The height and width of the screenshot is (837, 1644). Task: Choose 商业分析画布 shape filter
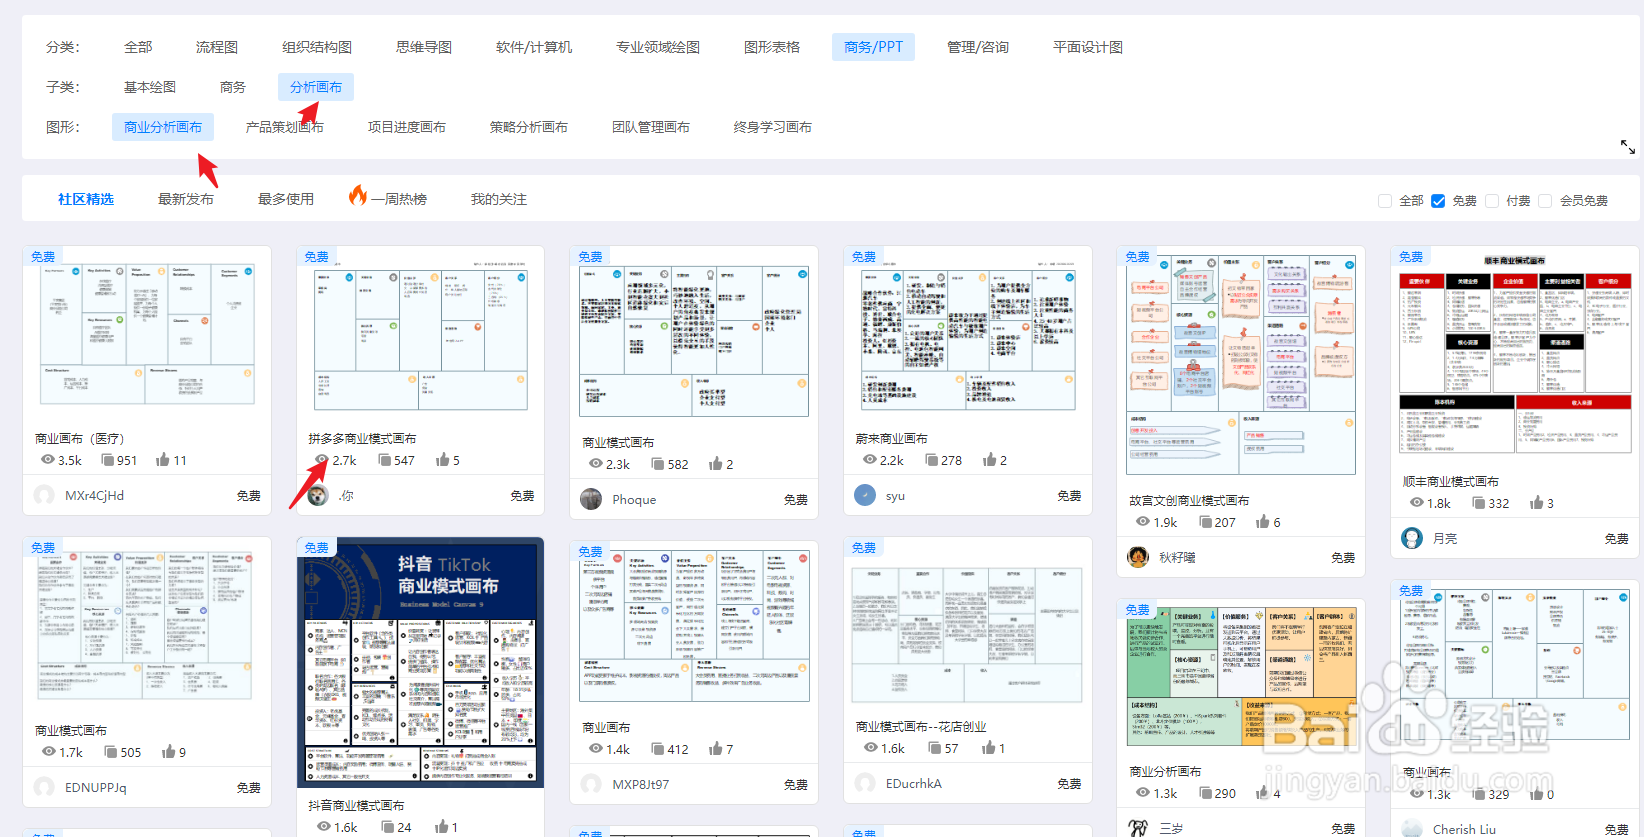(163, 127)
